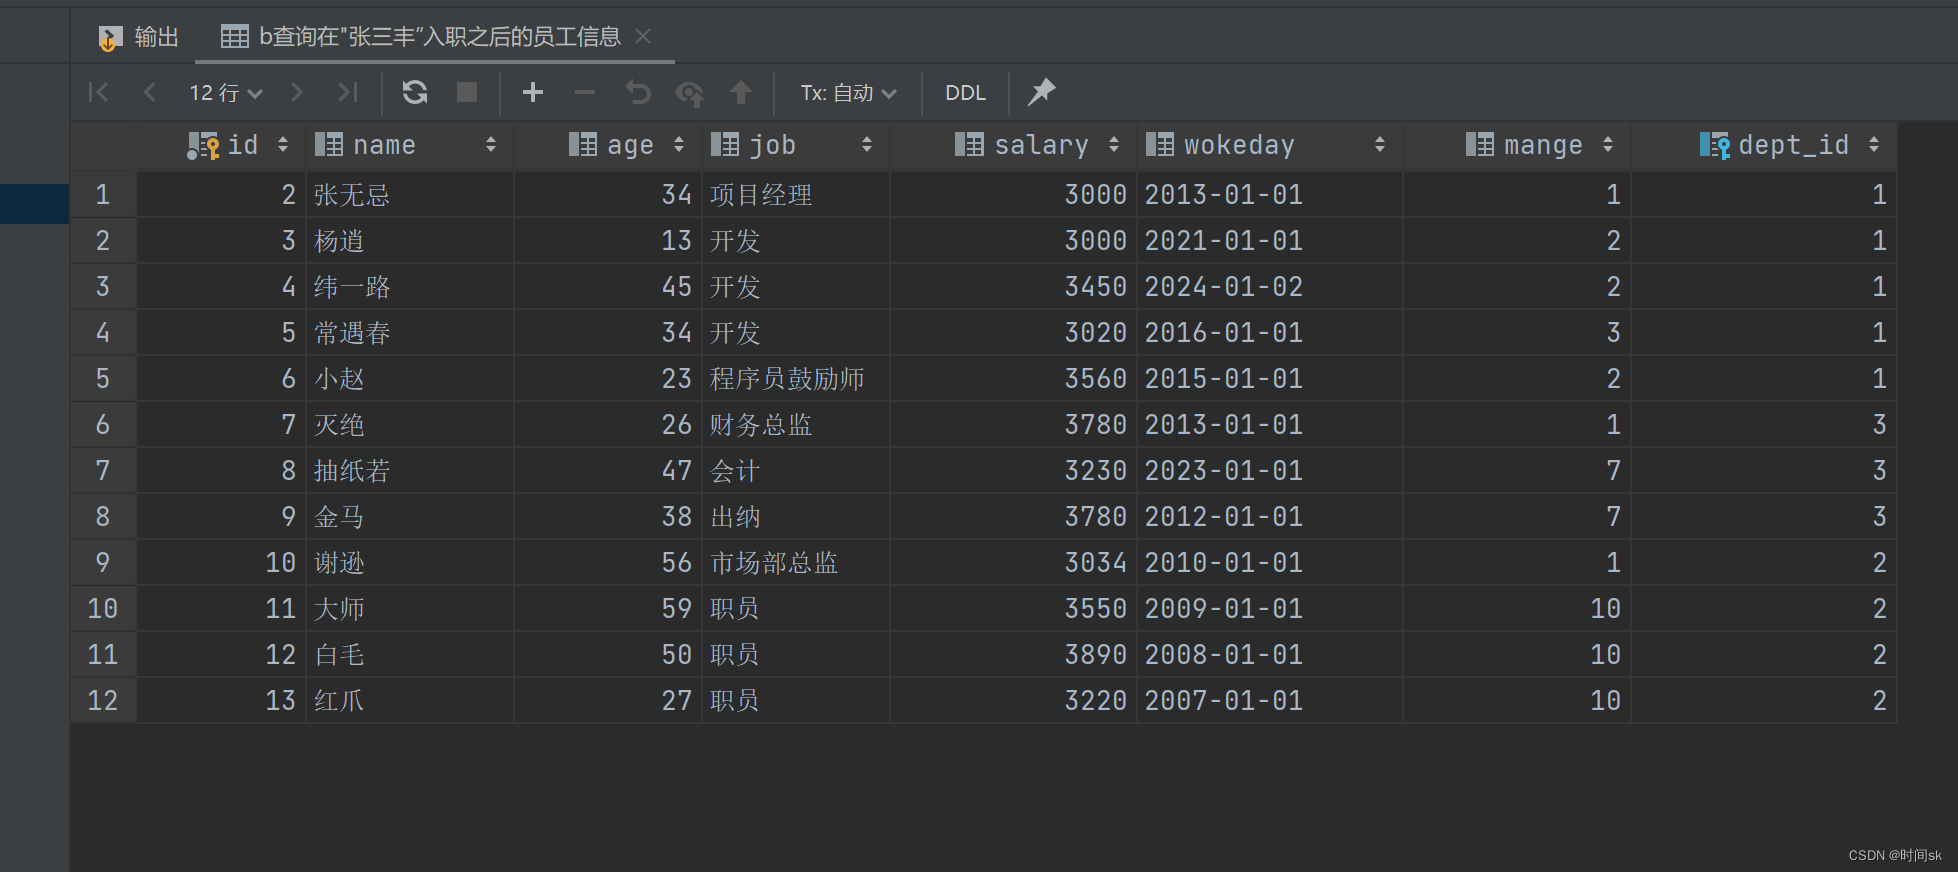The image size is (1958, 872).
Task: Select row number 1 header
Action: click(103, 195)
